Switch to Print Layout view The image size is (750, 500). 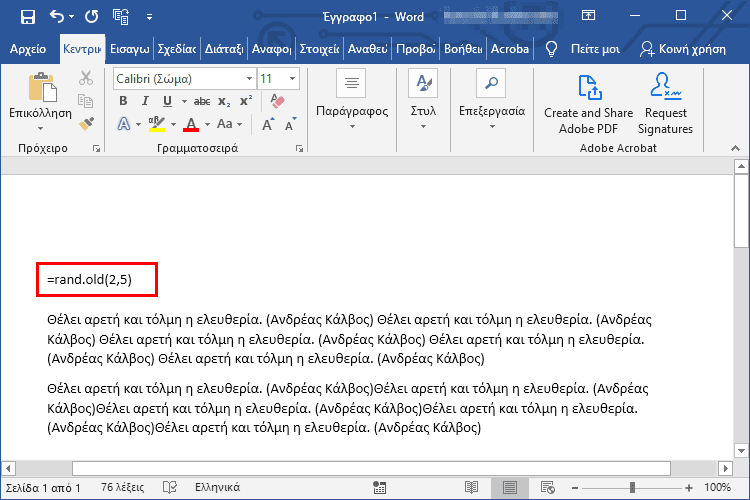pyautogui.click(x=509, y=488)
